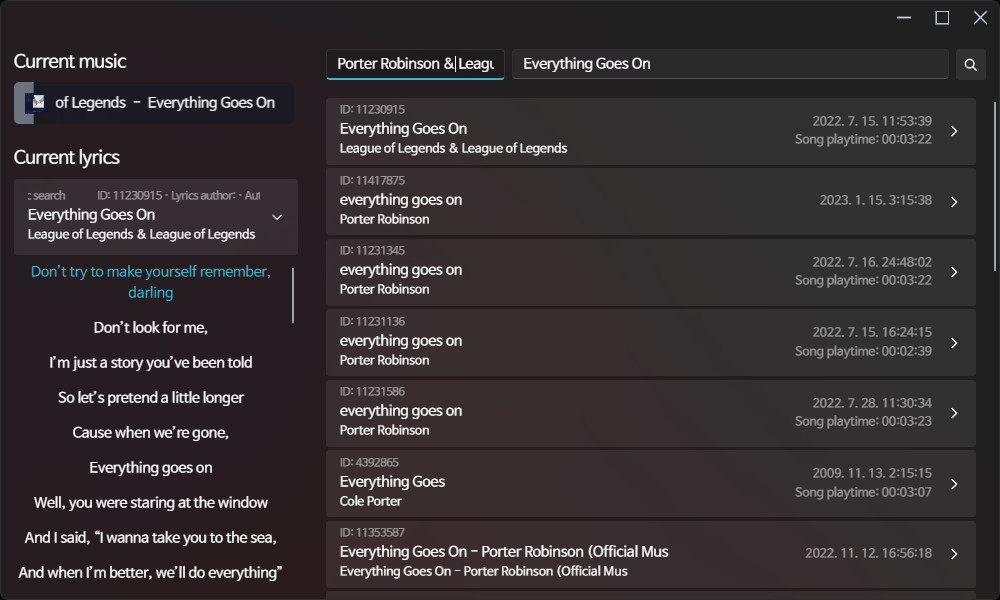Minimize the lyrics app window

tap(904, 18)
